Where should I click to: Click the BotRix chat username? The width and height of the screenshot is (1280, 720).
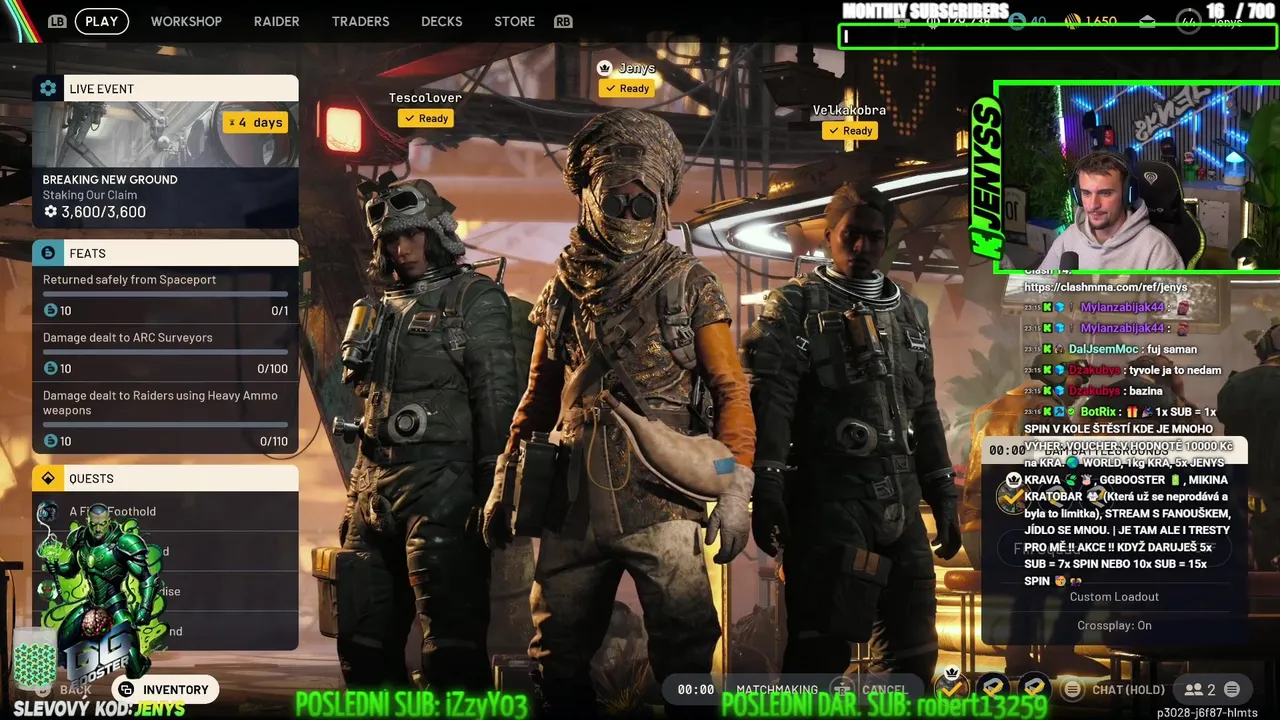tap(1098, 411)
